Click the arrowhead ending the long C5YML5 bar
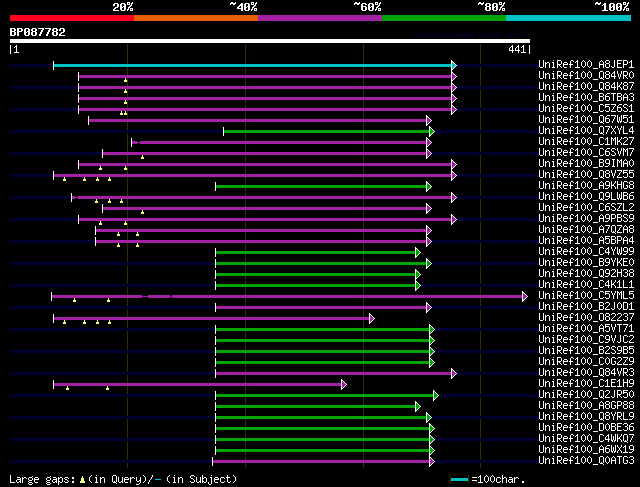Screen dimensions: 640x487 pyautogui.click(x=524, y=296)
